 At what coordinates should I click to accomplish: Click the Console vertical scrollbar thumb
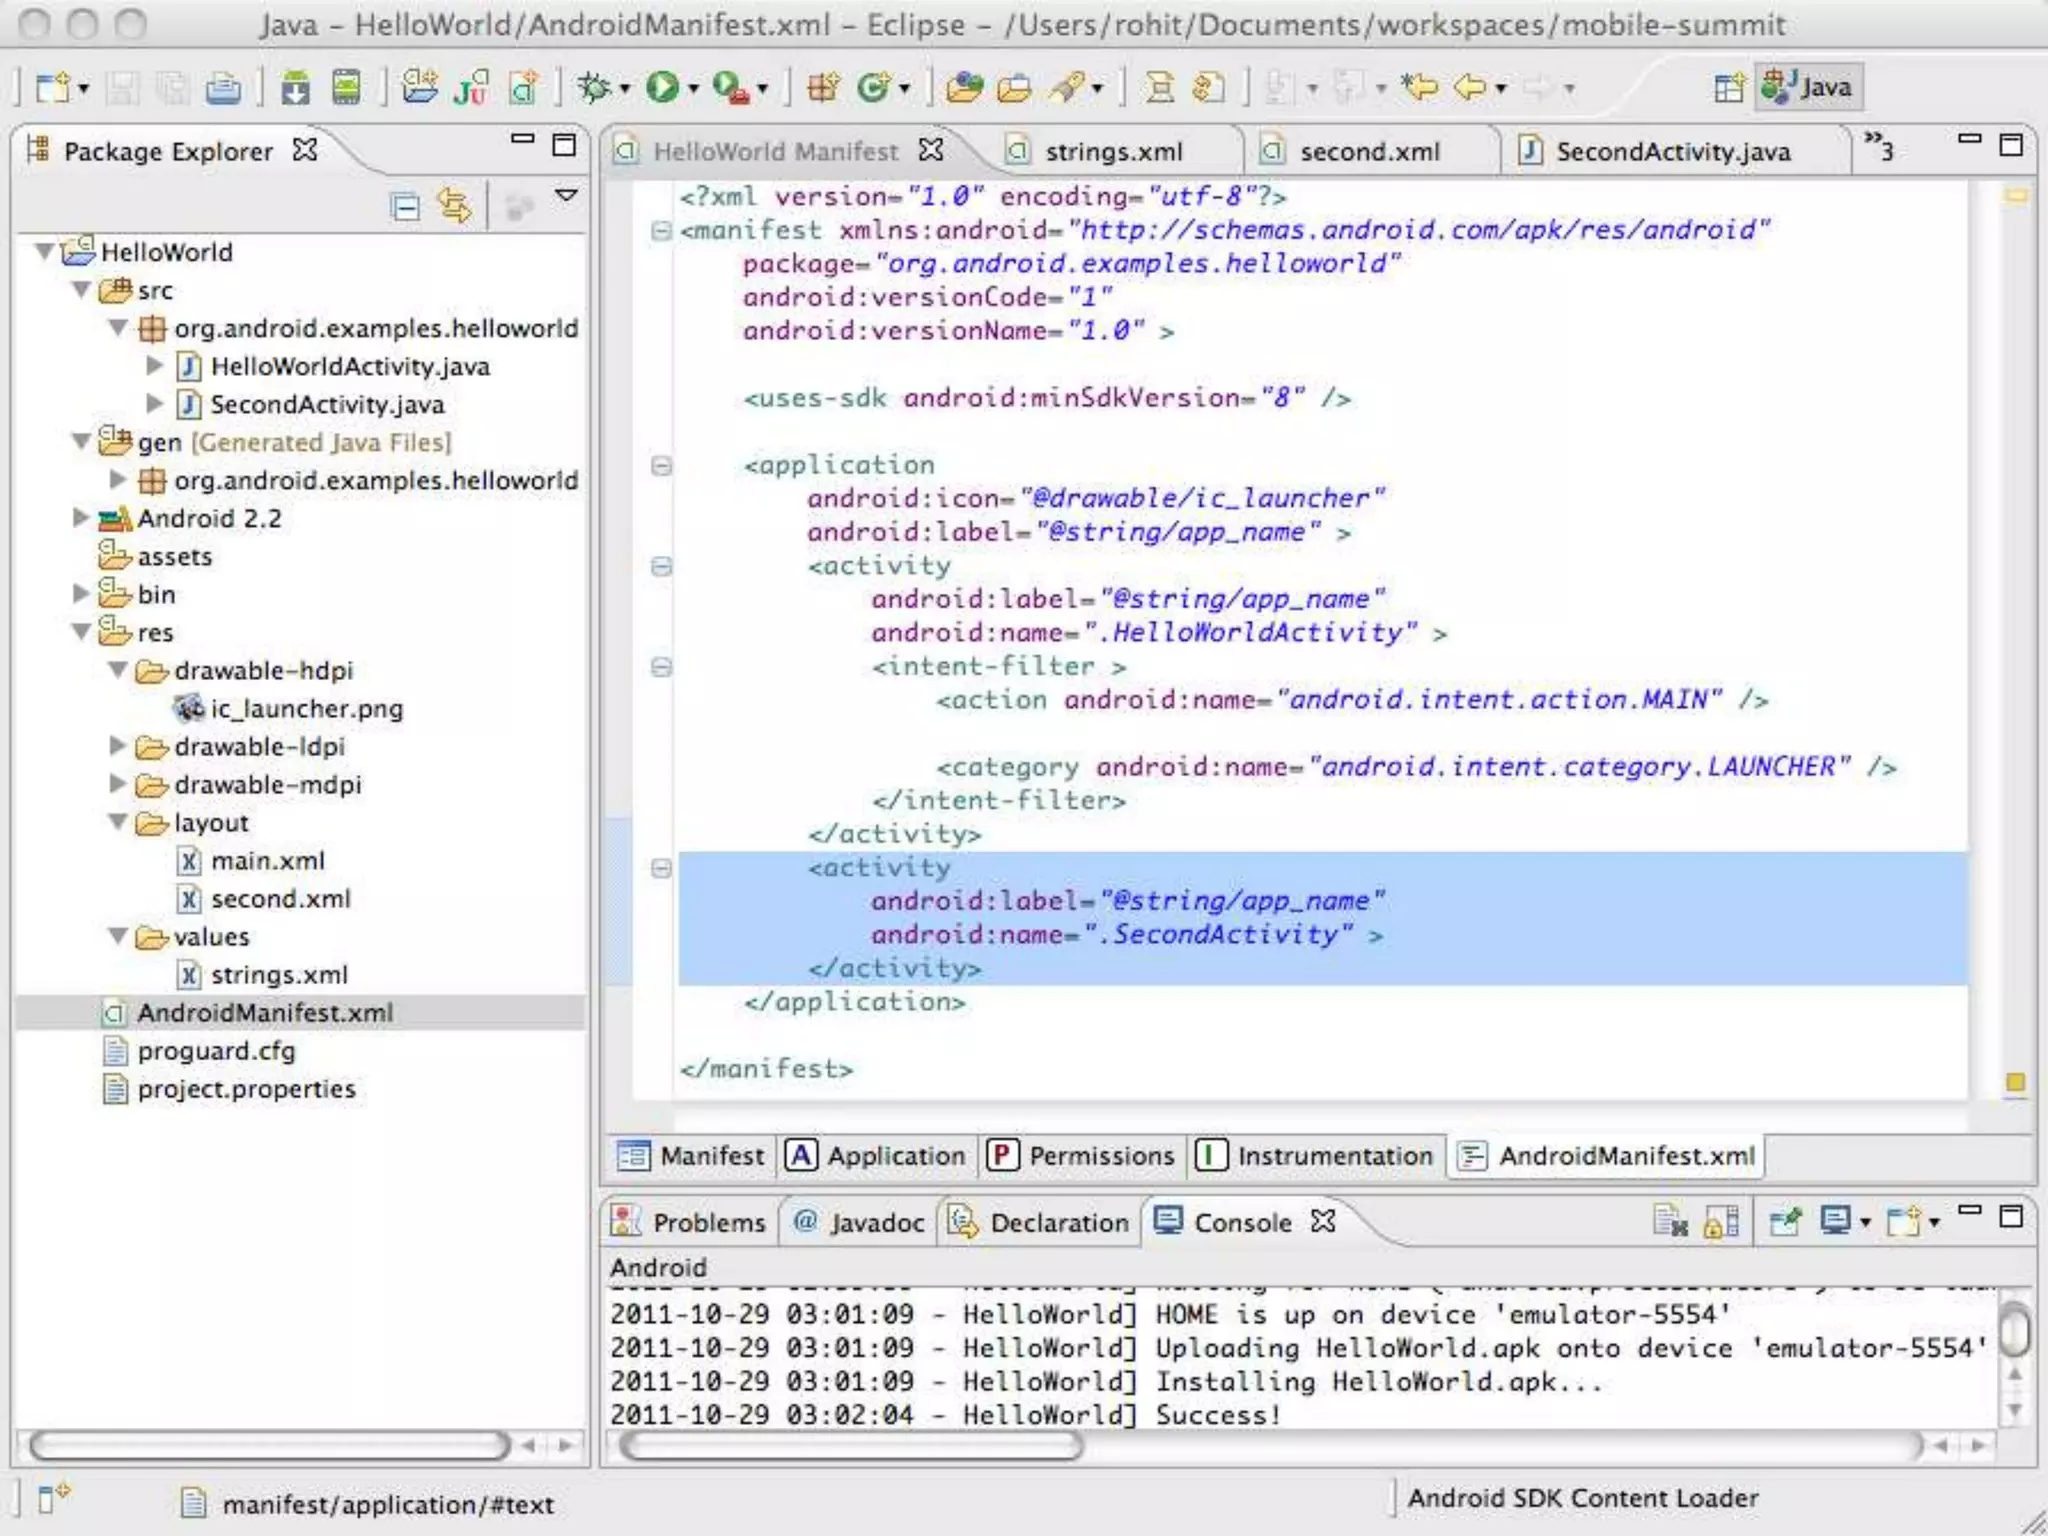click(2015, 1330)
